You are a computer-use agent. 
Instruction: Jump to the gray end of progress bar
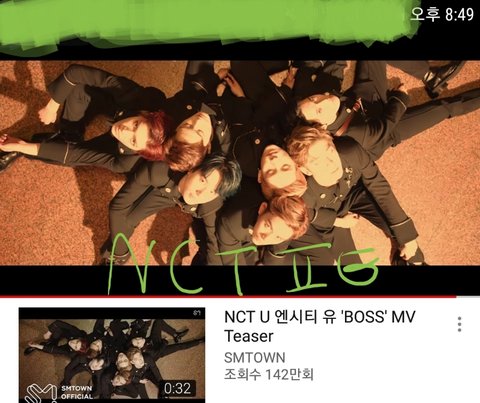click(x=468, y=296)
